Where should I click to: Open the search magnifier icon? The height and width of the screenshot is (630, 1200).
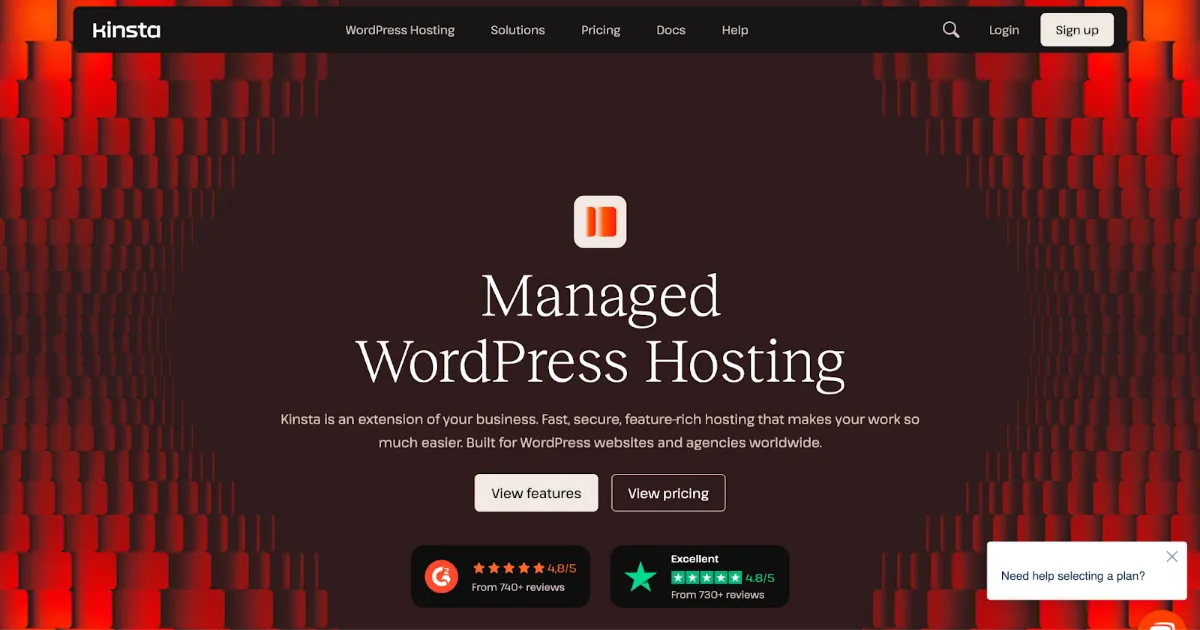pos(951,30)
